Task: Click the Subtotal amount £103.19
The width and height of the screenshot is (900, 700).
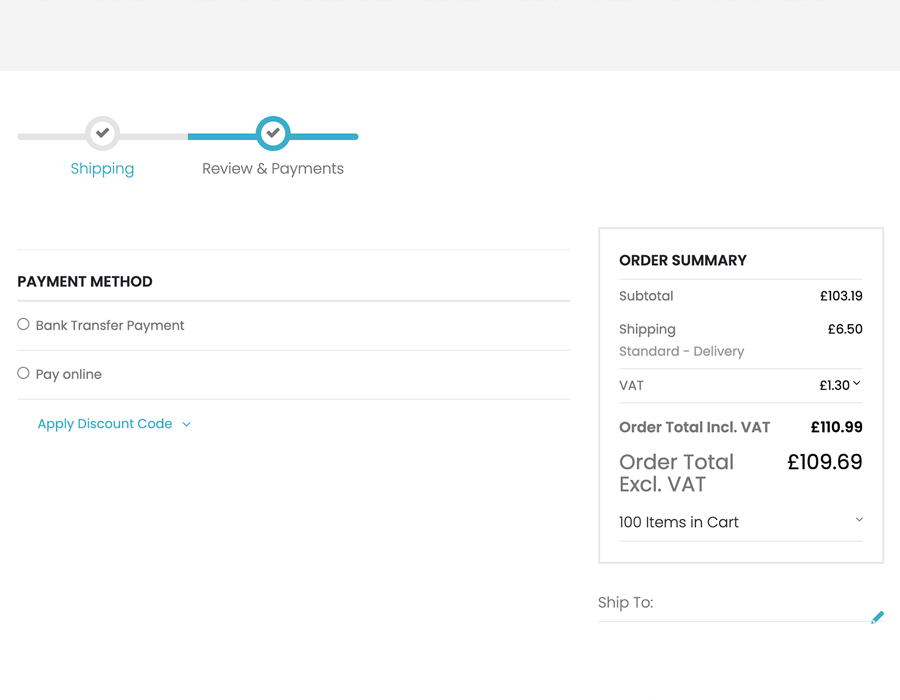Action: click(x=843, y=296)
